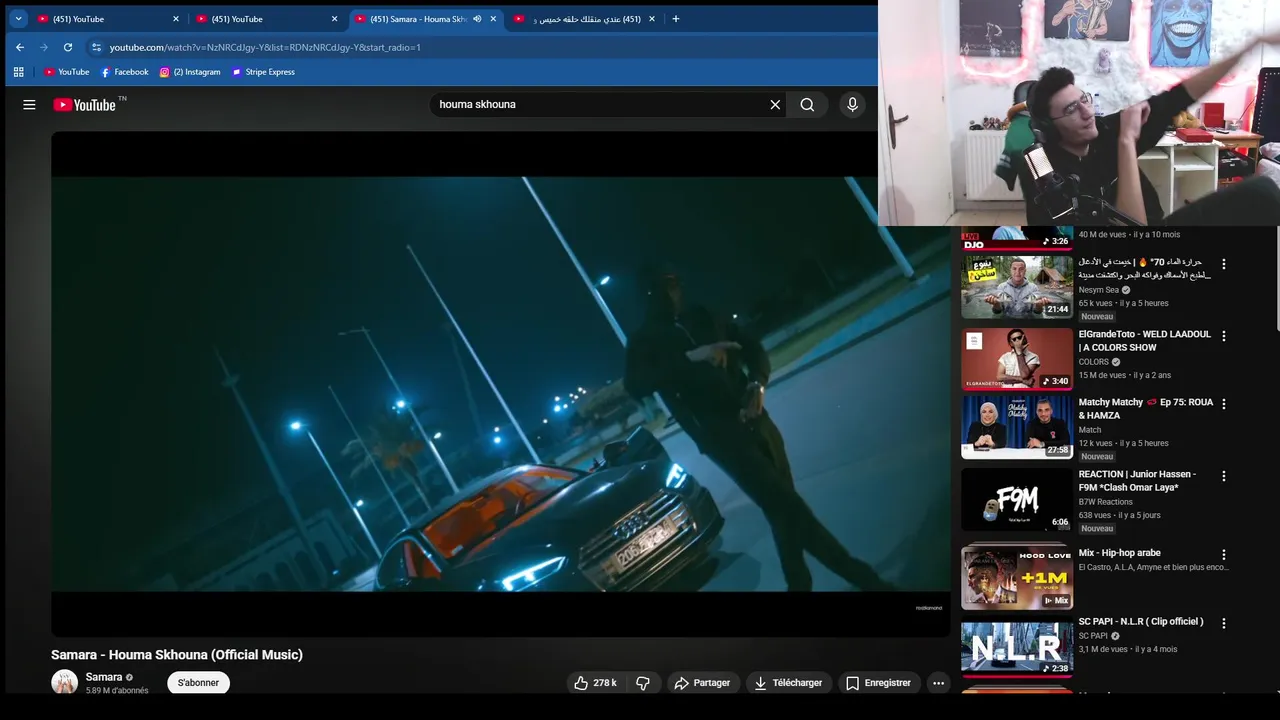Open Mix Hip-hop arabe thumbnail
The image size is (1280, 720).
point(1017,578)
